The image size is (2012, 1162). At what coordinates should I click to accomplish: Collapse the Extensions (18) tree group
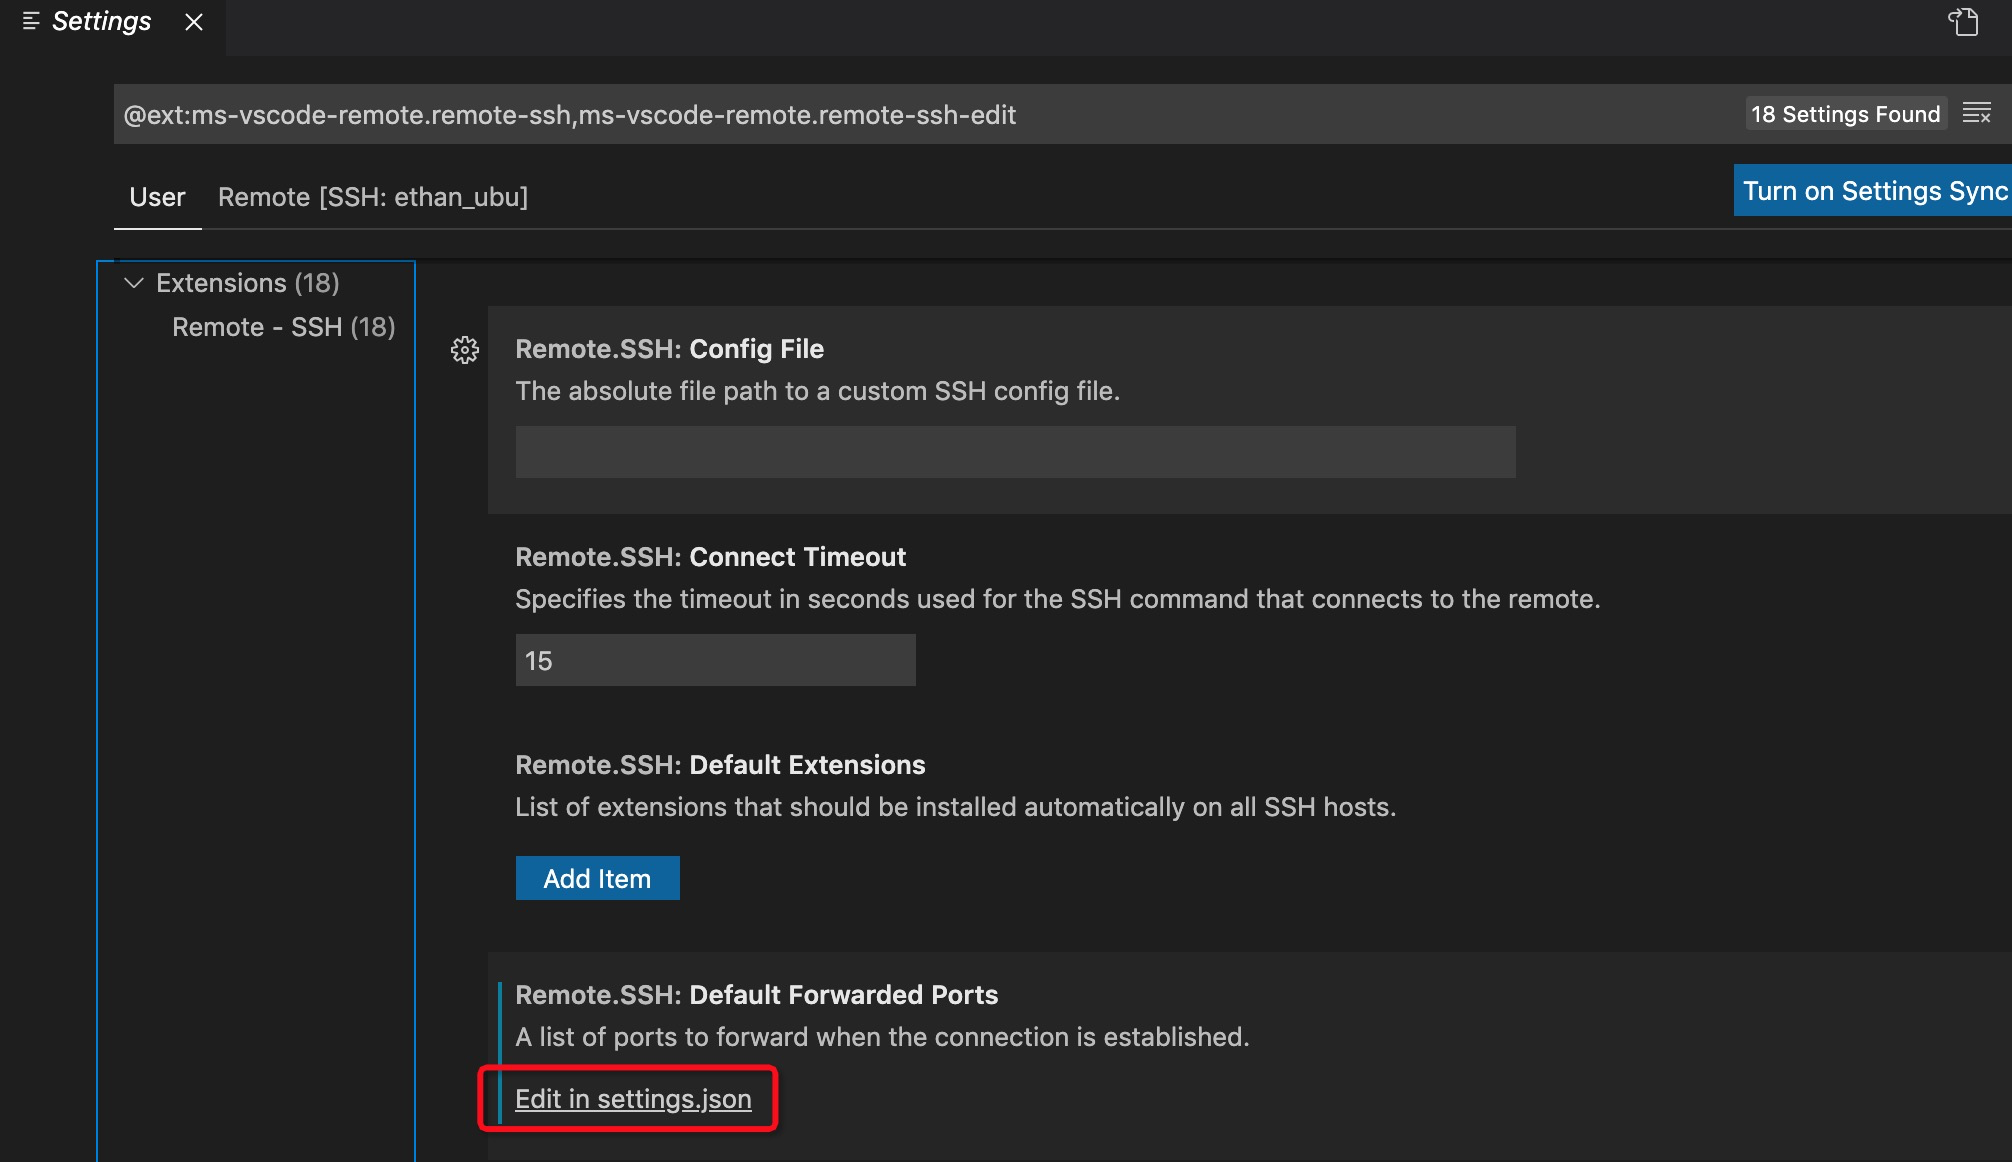coord(134,283)
